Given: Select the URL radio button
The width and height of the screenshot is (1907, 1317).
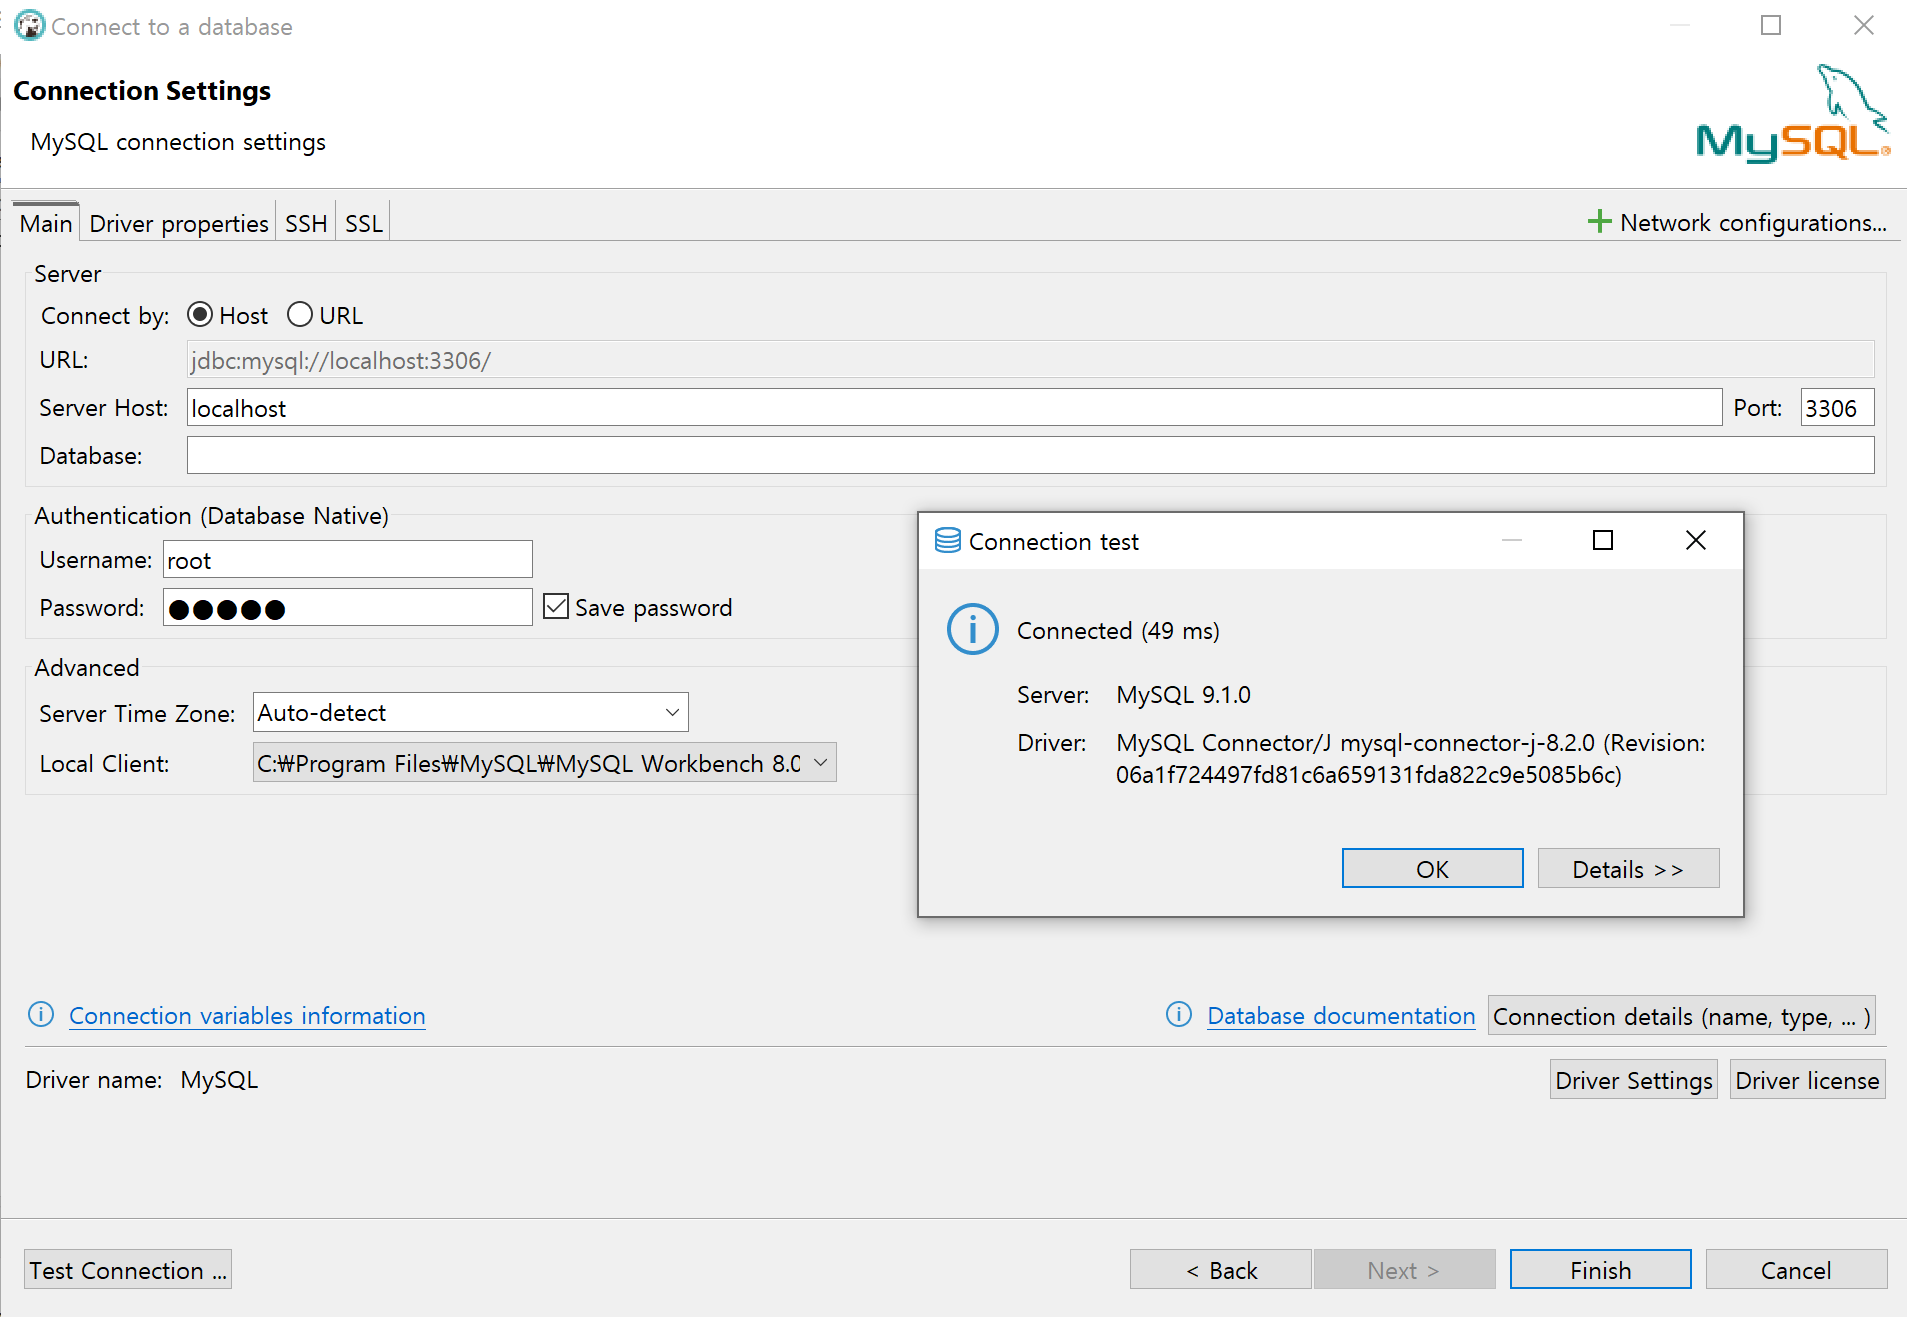Looking at the screenshot, I should pyautogui.click(x=300, y=315).
